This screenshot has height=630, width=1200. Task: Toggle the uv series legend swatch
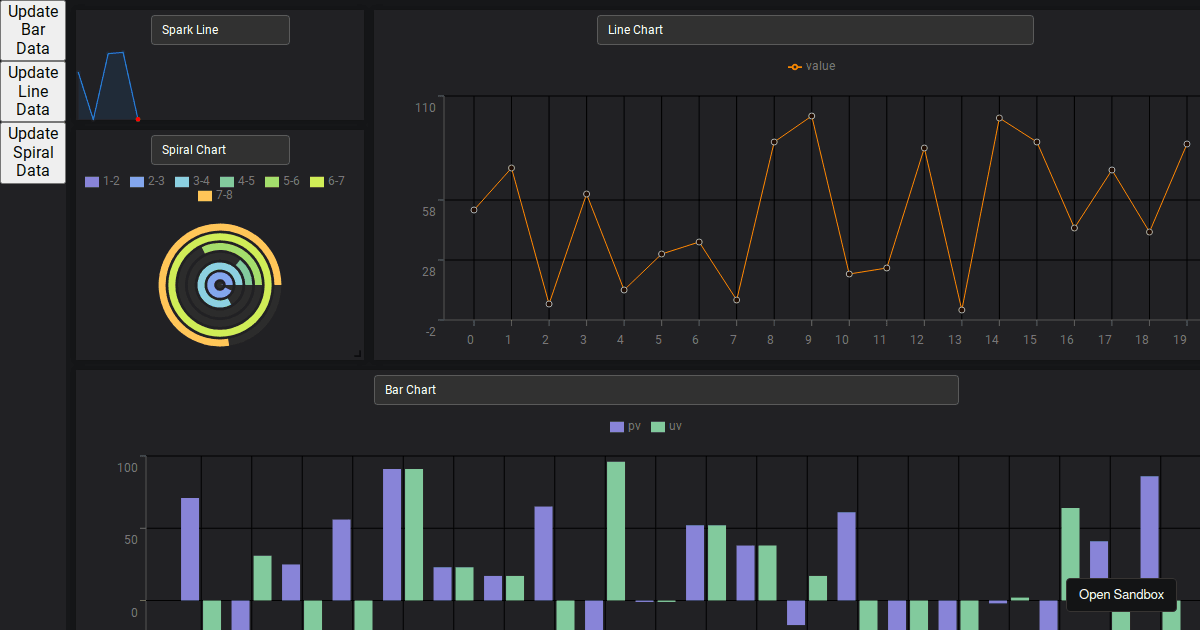point(658,427)
